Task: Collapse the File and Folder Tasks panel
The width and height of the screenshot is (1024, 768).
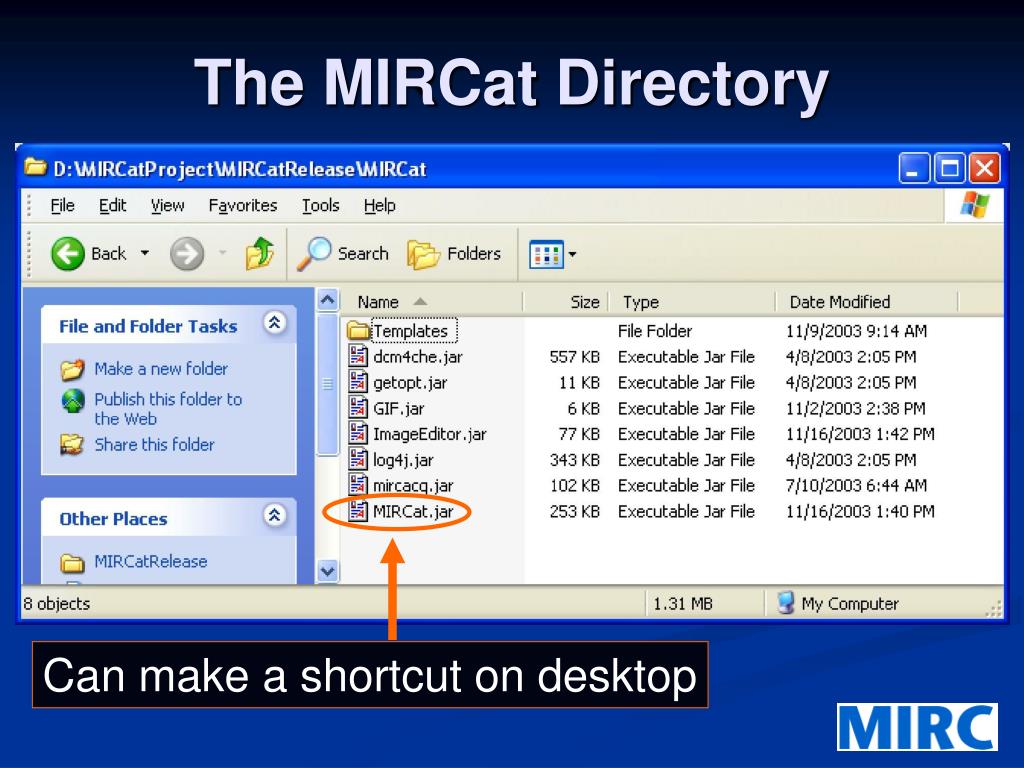Action: pos(275,322)
